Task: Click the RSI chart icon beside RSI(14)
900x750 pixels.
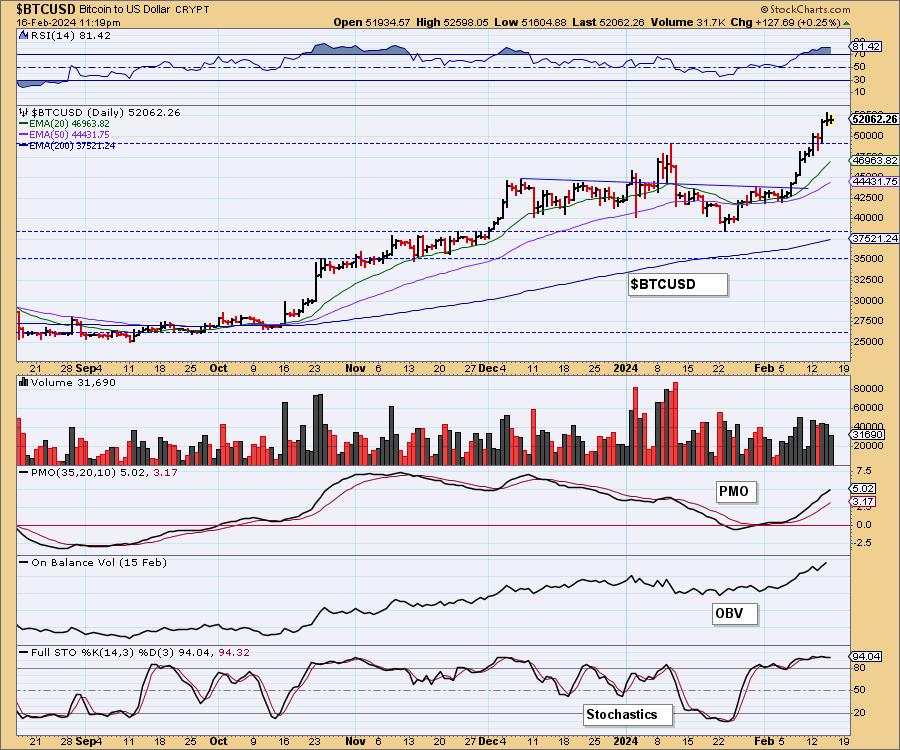Action: coord(23,35)
